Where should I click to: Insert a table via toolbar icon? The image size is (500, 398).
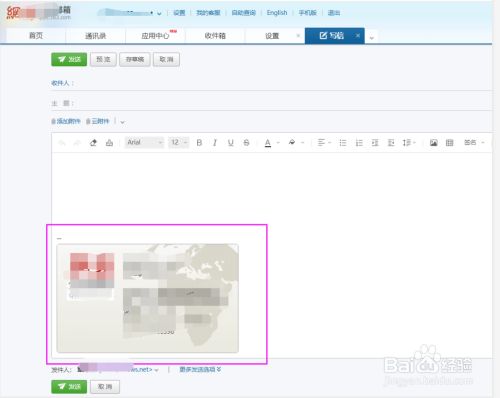click(x=449, y=143)
